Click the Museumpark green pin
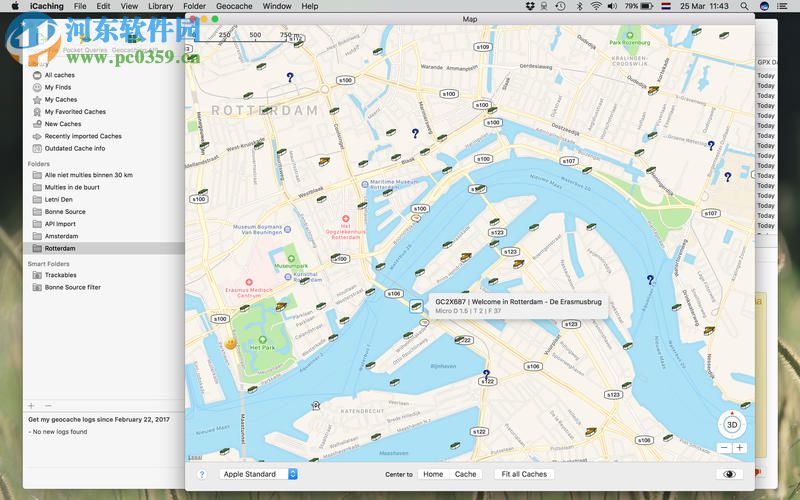 pyautogui.click(x=291, y=259)
